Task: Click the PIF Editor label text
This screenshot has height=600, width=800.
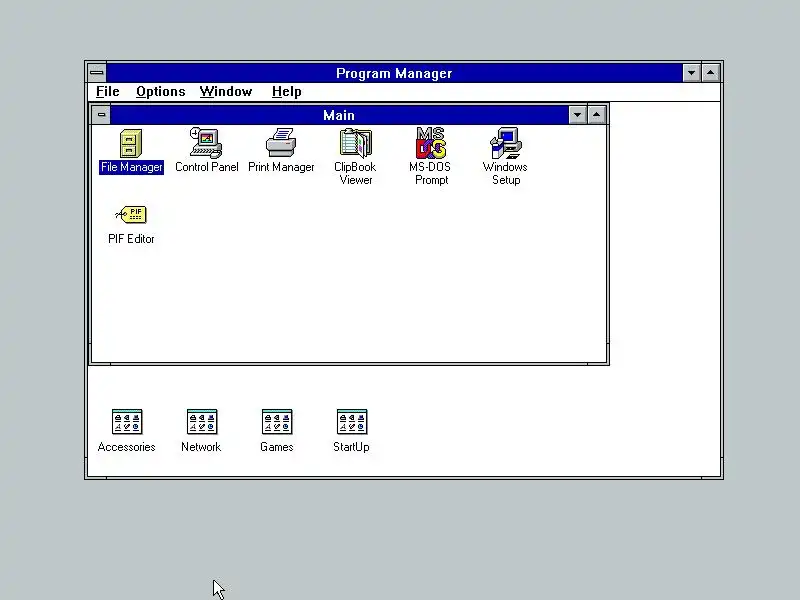Action: pos(131,239)
